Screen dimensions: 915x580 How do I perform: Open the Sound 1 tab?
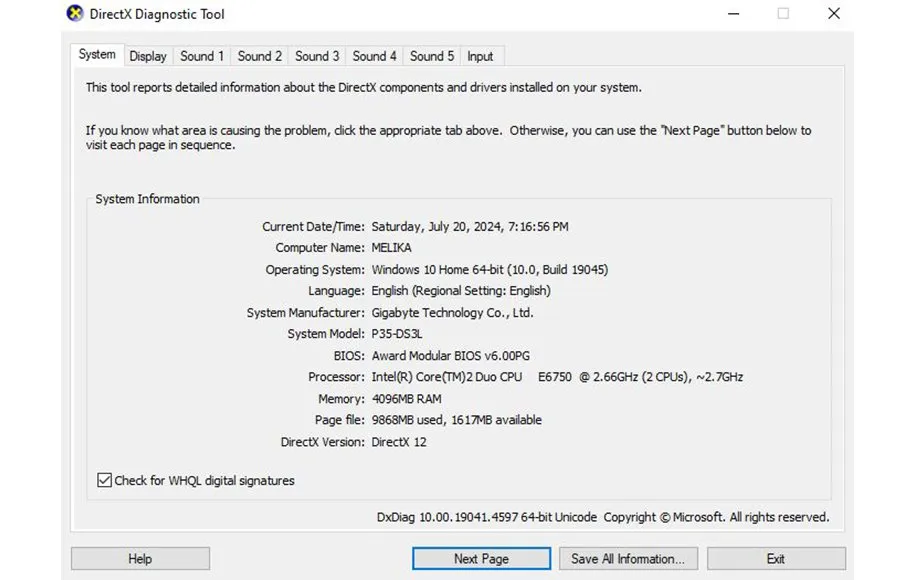[202, 56]
